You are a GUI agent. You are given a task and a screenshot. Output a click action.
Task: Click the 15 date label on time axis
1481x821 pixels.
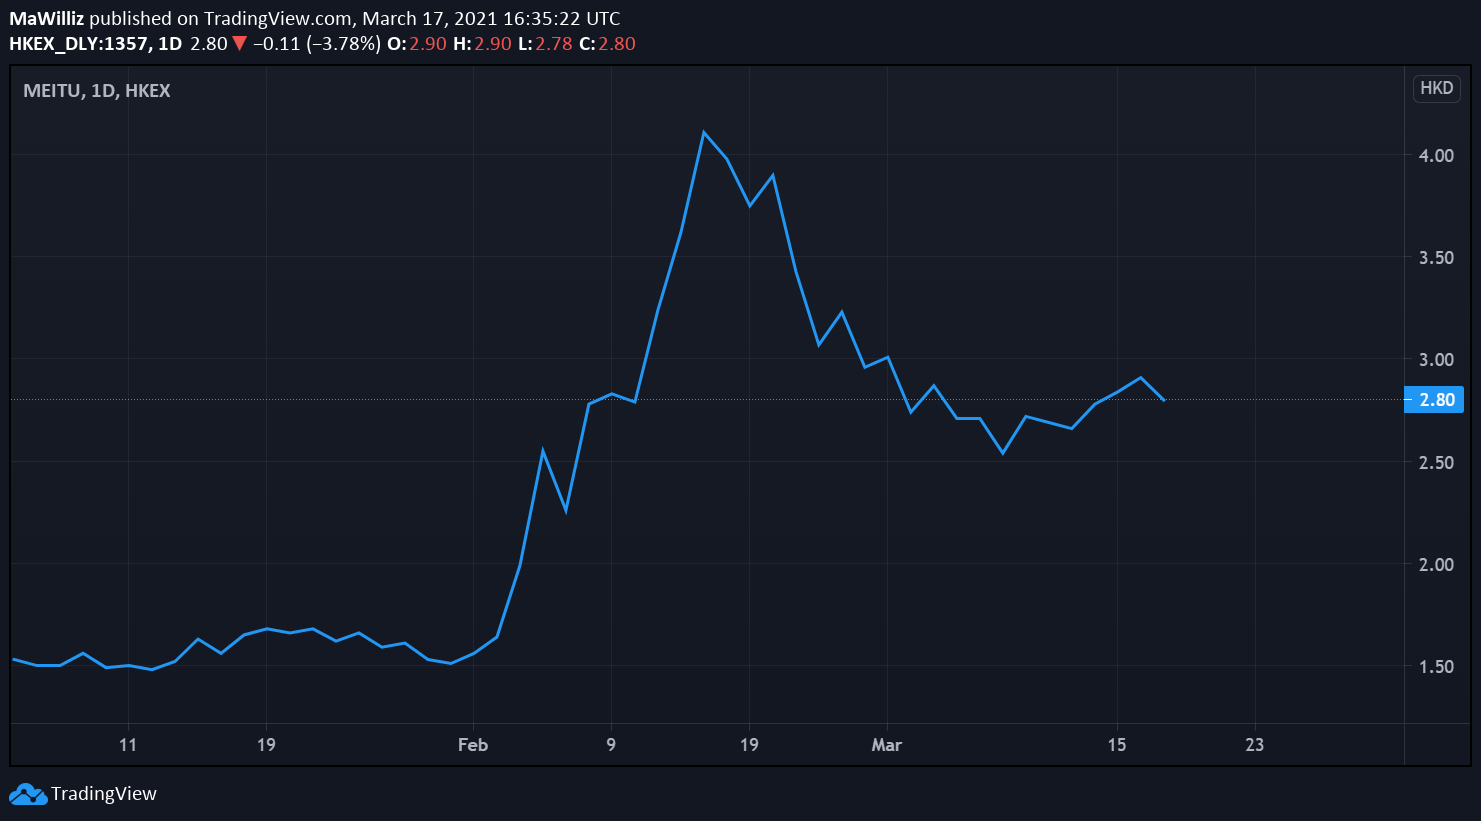coord(1116,745)
